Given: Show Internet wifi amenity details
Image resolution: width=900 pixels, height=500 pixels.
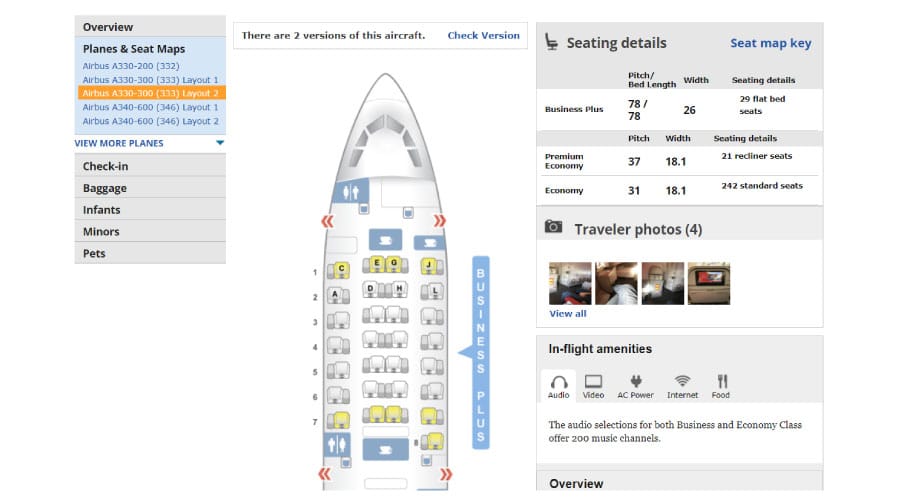Looking at the screenshot, I should (x=683, y=385).
